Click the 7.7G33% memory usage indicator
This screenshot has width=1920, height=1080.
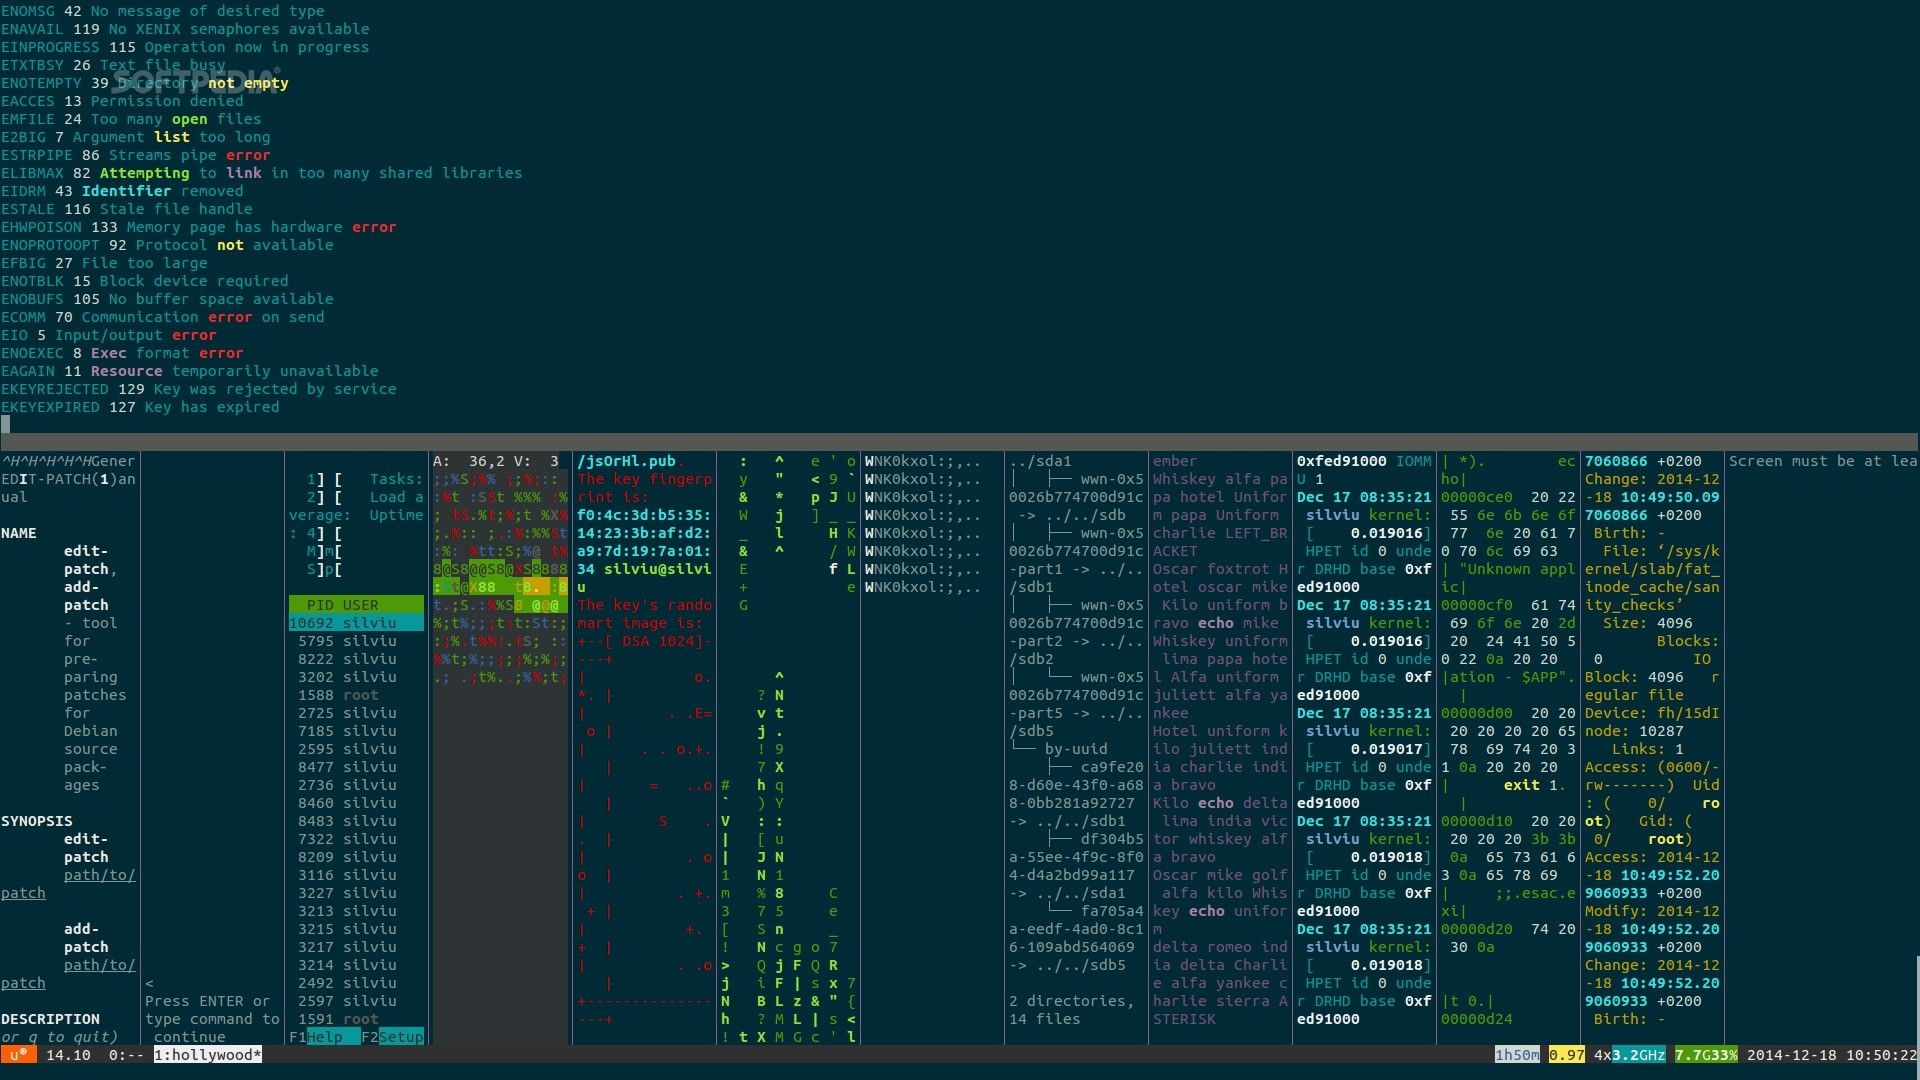pos(1706,1055)
